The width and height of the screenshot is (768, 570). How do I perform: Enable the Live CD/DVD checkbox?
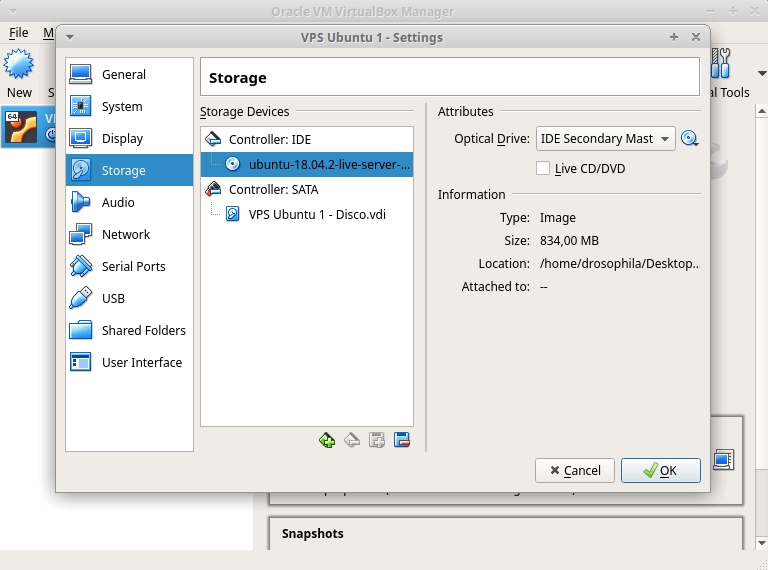click(x=544, y=168)
